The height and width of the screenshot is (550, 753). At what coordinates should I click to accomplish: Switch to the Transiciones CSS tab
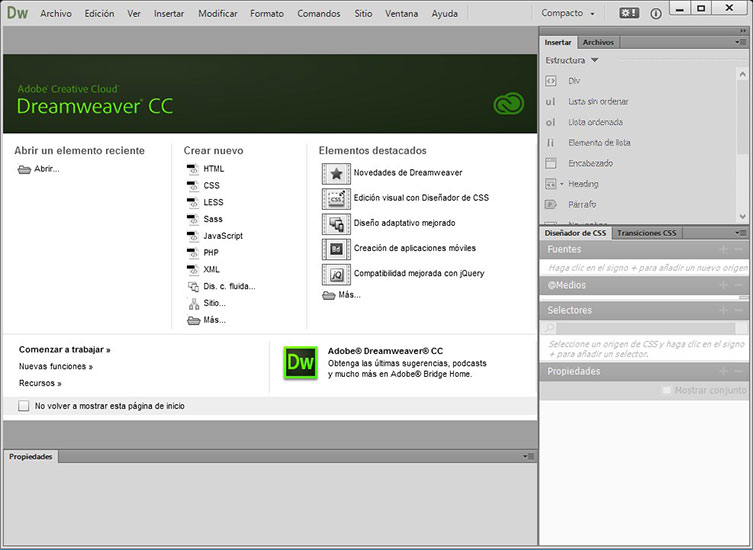[x=646, y=233]
